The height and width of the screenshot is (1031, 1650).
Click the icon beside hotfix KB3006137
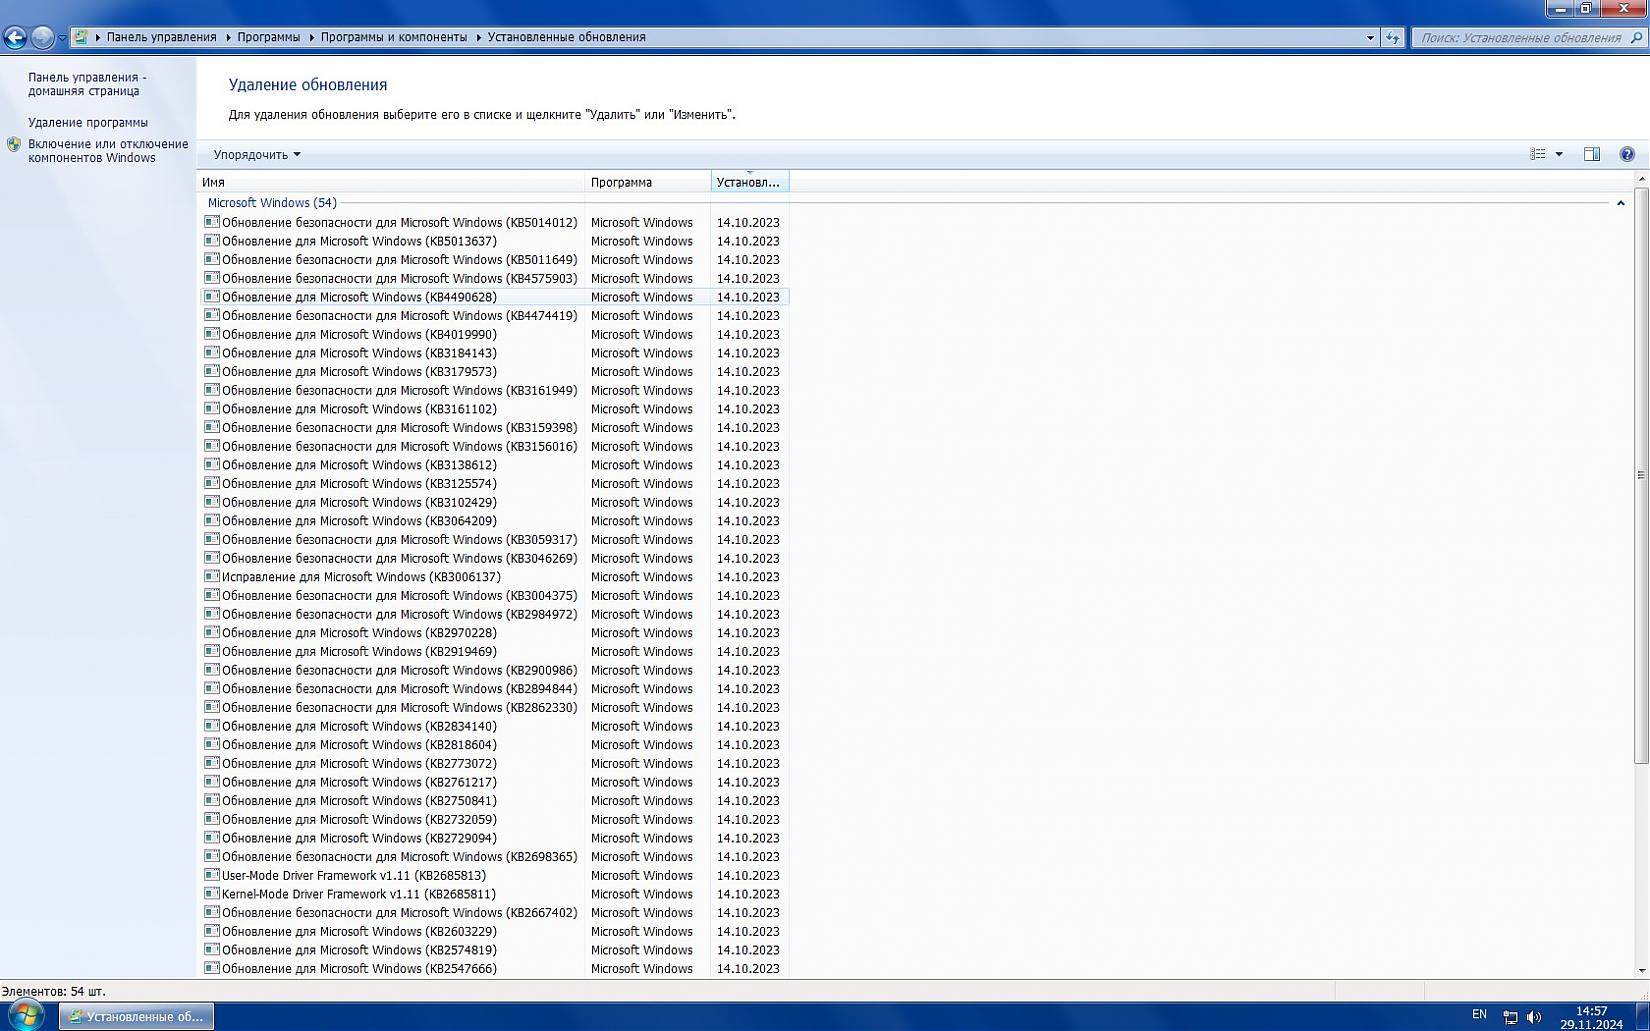(x=212, y=577)
